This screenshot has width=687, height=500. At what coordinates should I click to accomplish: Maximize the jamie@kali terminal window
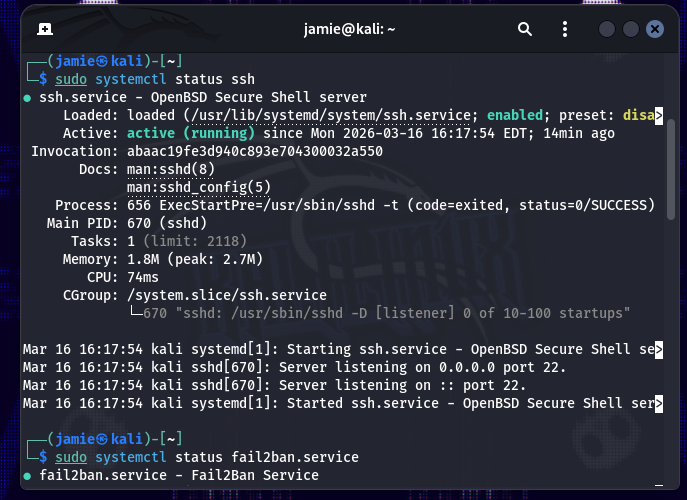point(630,29)
